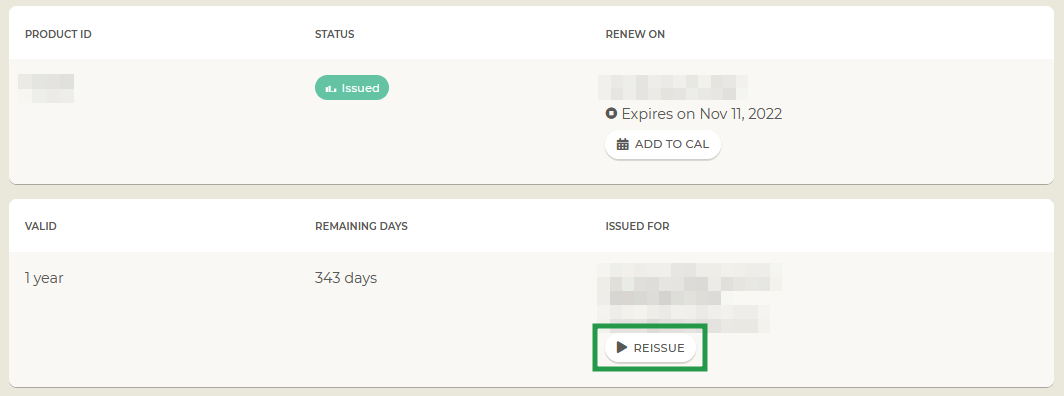This screenshot has height=396, width=1064.
Task: Select the green Issued status badge
Action: [x=352, y=87]
